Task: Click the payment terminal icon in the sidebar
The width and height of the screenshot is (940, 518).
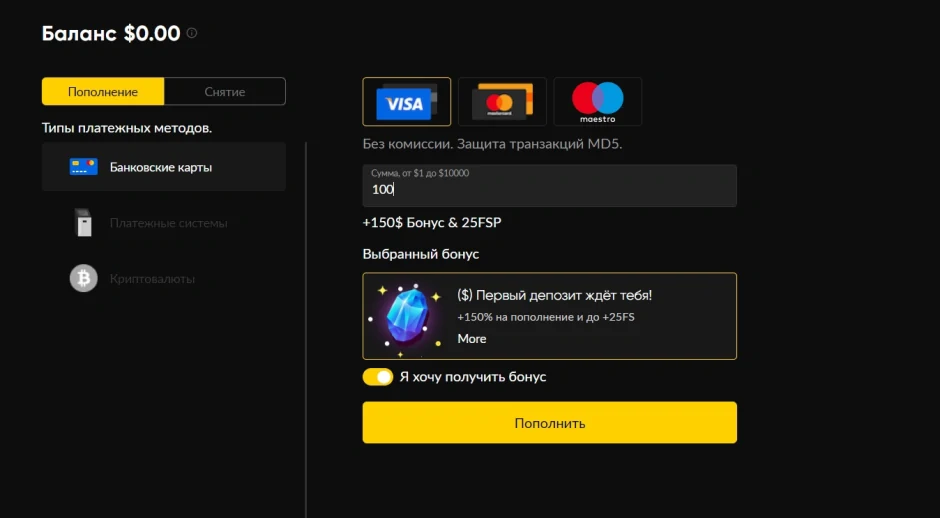Action: tap(83, 223)
